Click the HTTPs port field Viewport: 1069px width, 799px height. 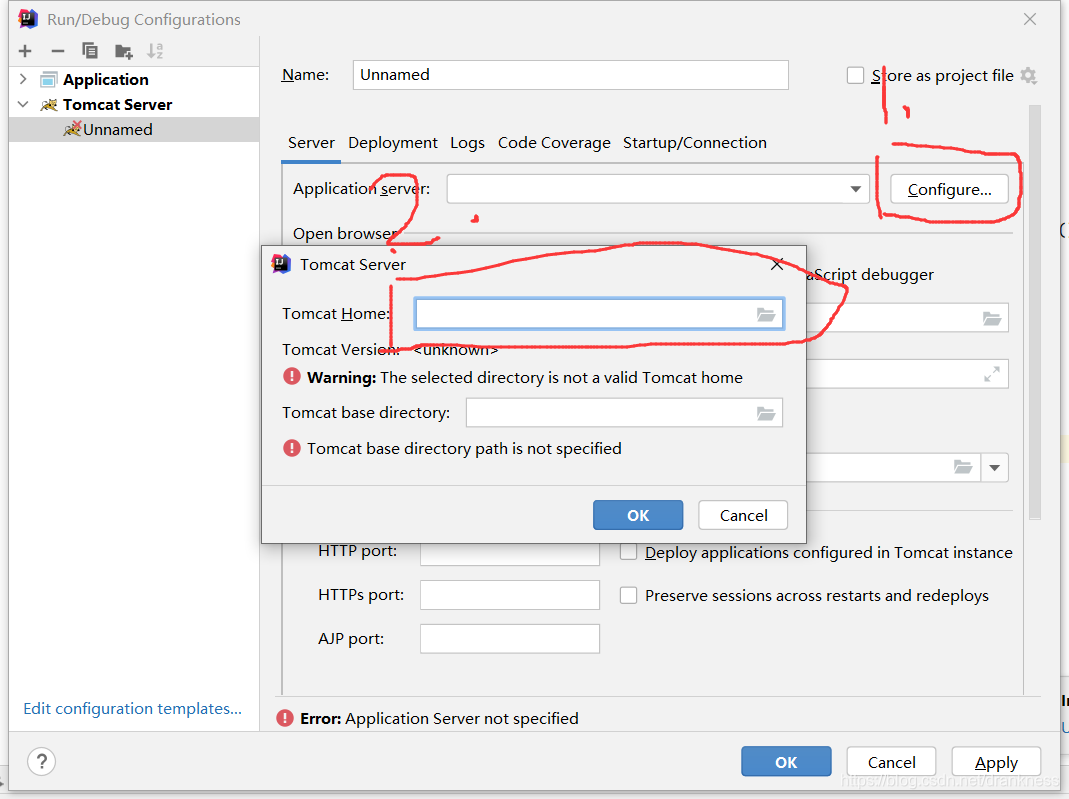click(510, 595)
